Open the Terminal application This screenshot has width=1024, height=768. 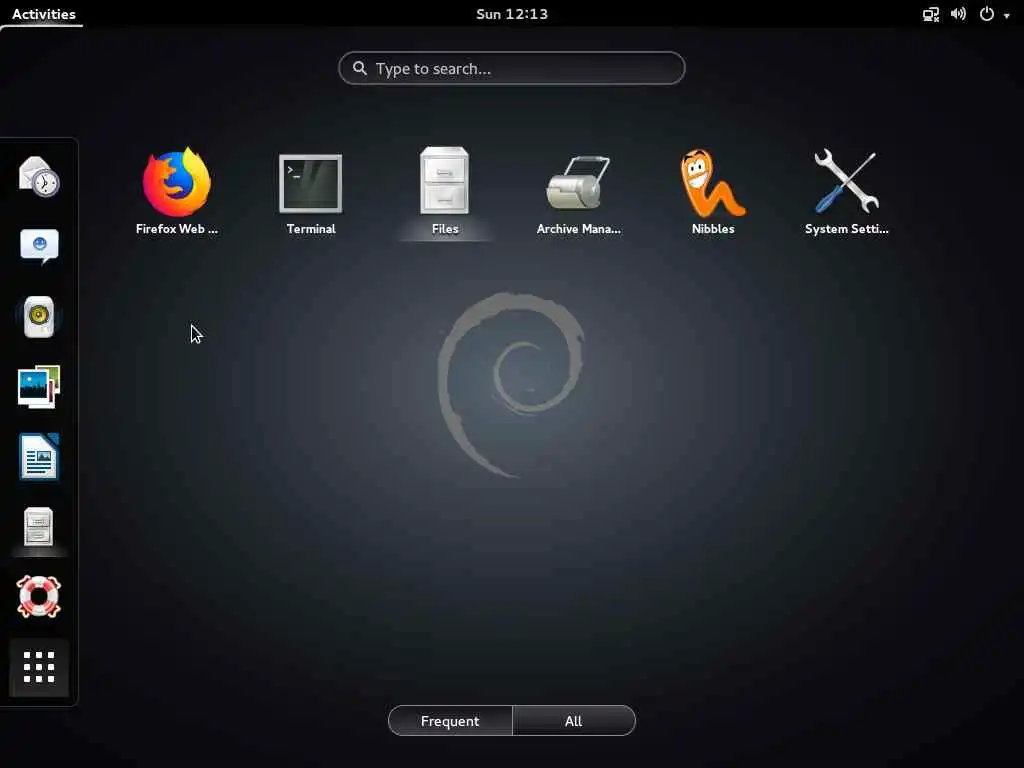tap(311, 191)
